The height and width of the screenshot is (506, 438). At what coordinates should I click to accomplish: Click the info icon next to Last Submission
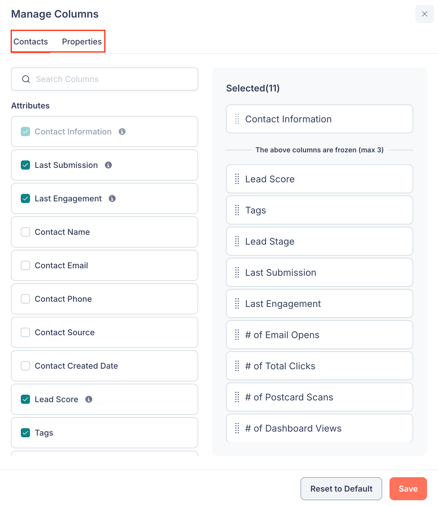tap(108, 165)
